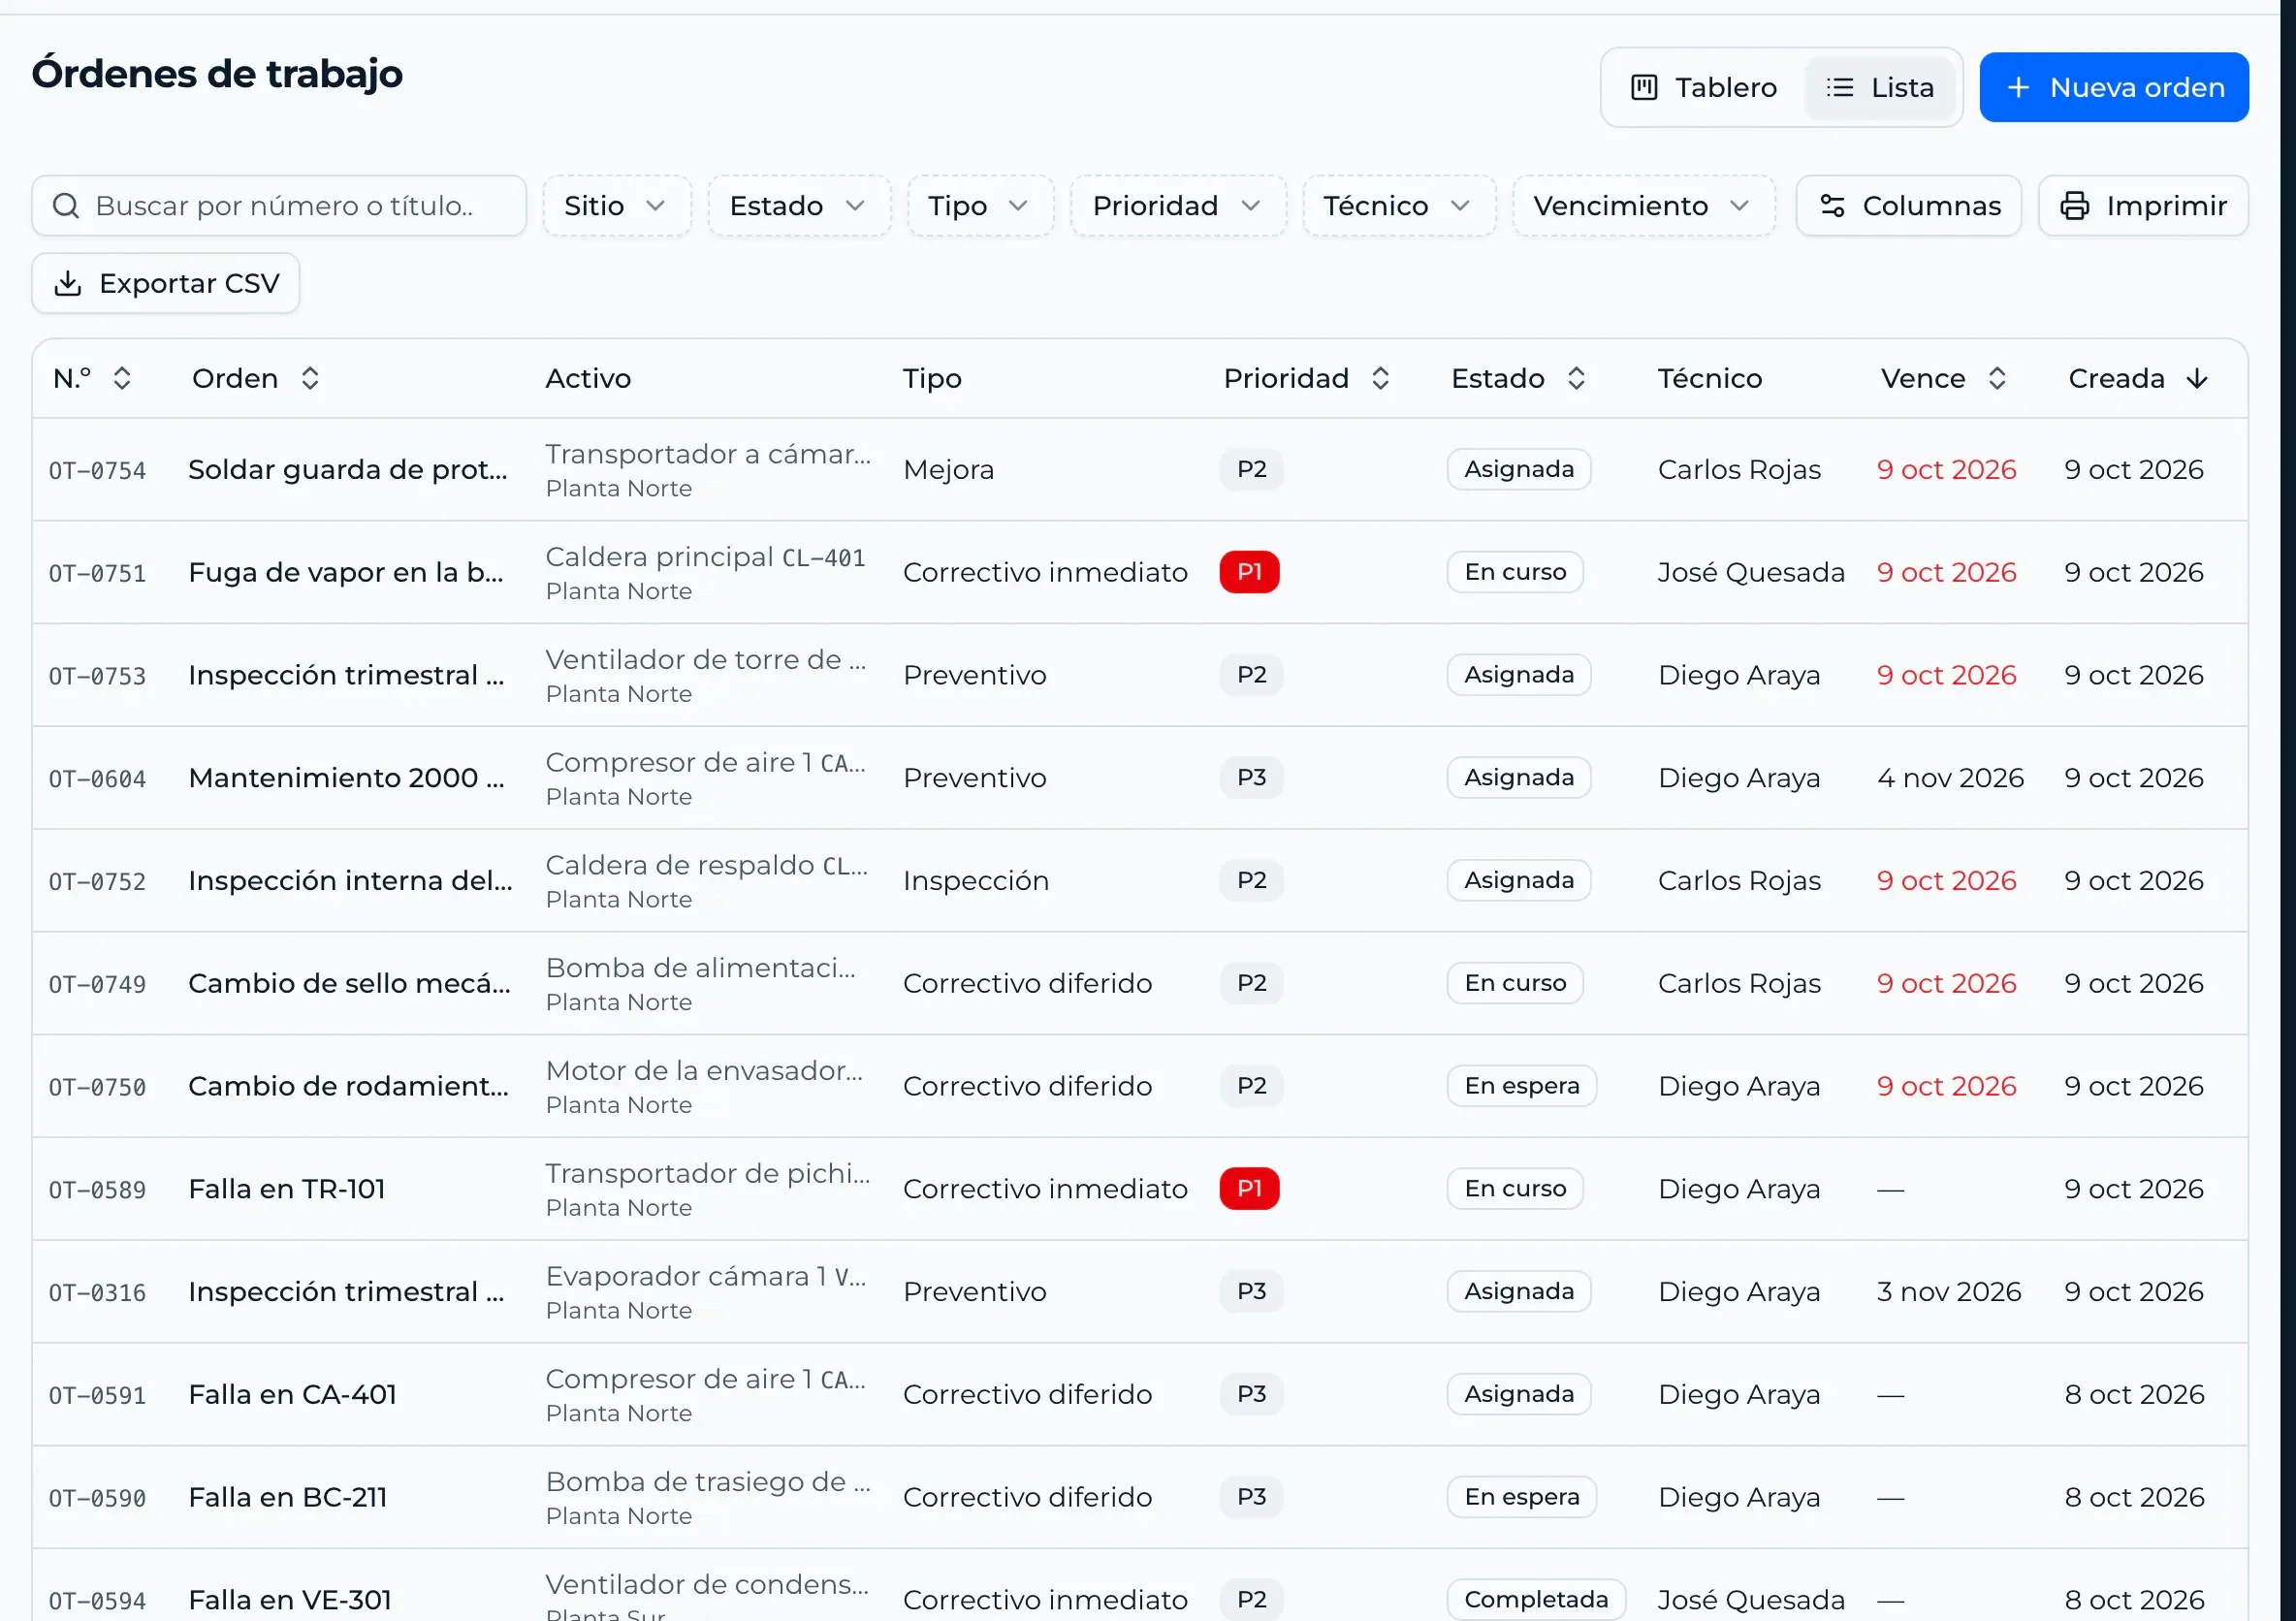The image size is (2296, 1621).
Task: Create a new order with Nueva orden
Action: tap(2113, 88)
